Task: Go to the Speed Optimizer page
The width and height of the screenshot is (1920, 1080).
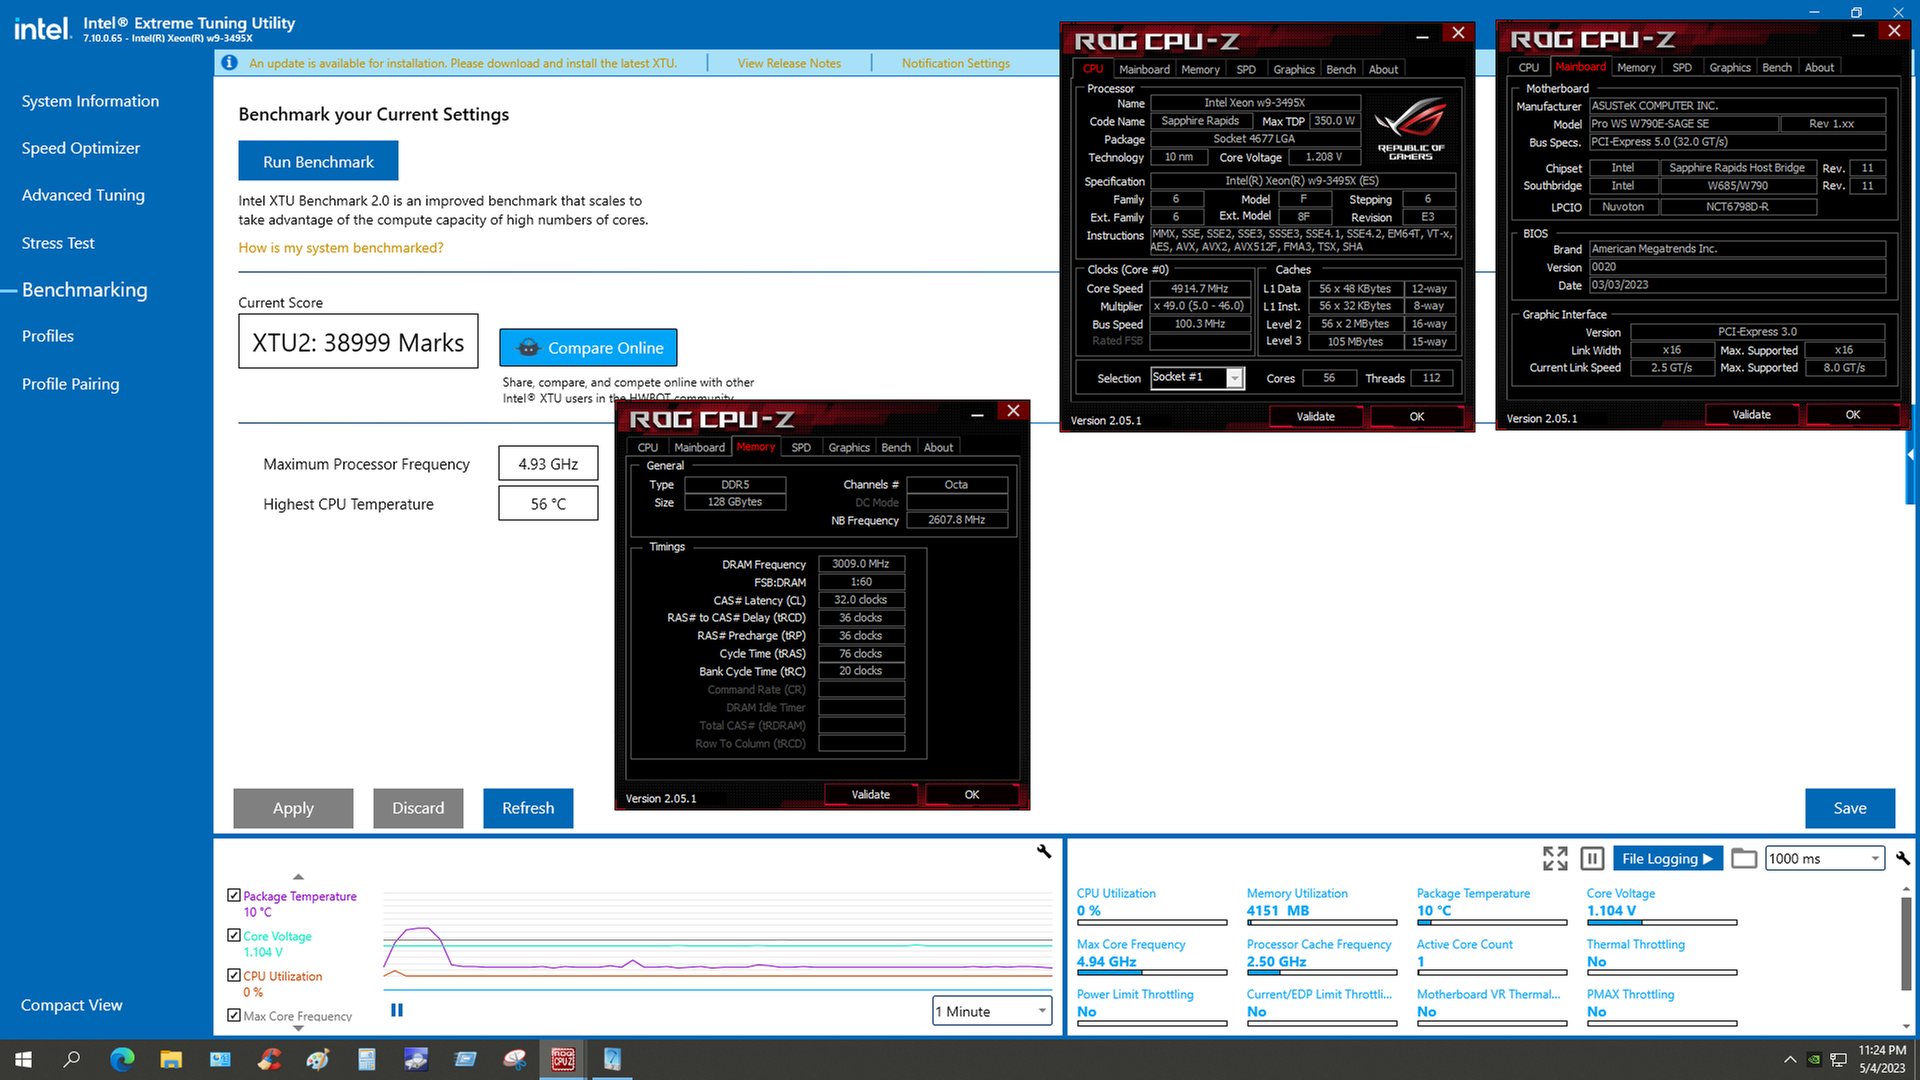Action: 81,148
